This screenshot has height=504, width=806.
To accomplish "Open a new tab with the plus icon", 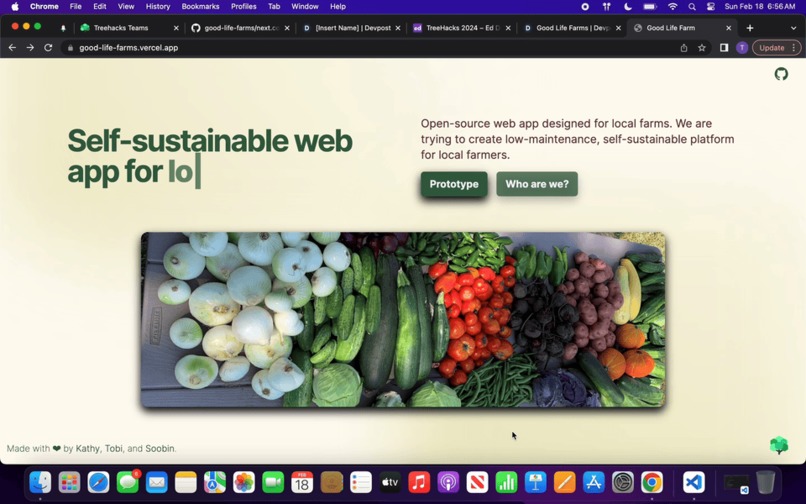I will point(749,28).
